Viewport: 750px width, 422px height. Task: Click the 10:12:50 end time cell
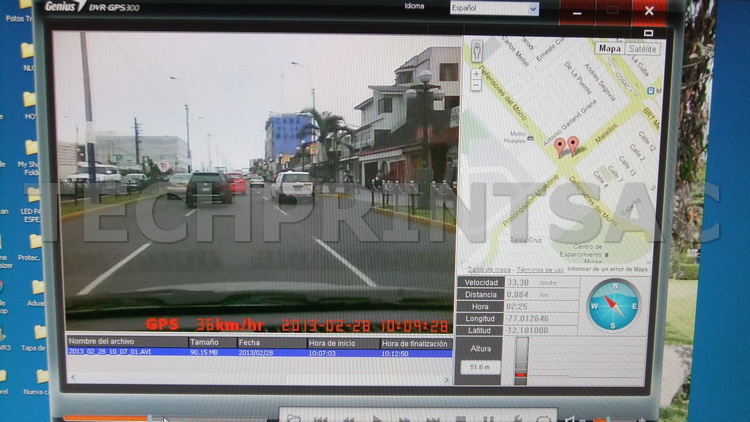tap(395, 354)
